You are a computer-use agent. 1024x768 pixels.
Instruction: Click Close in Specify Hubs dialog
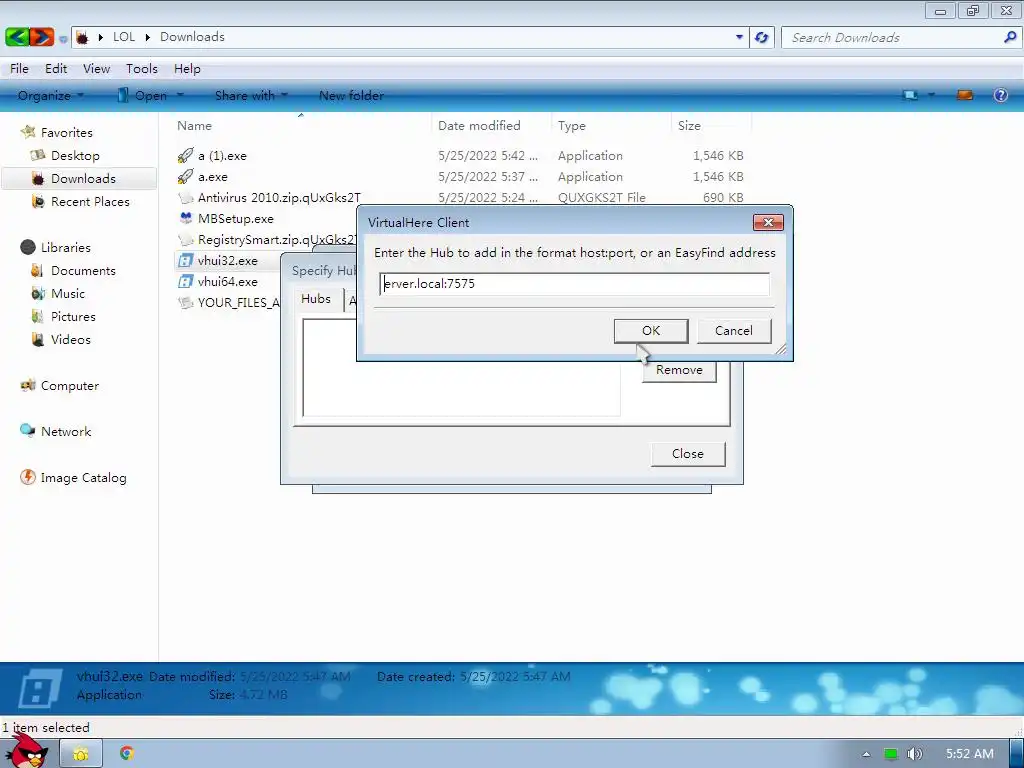[688, 454]
